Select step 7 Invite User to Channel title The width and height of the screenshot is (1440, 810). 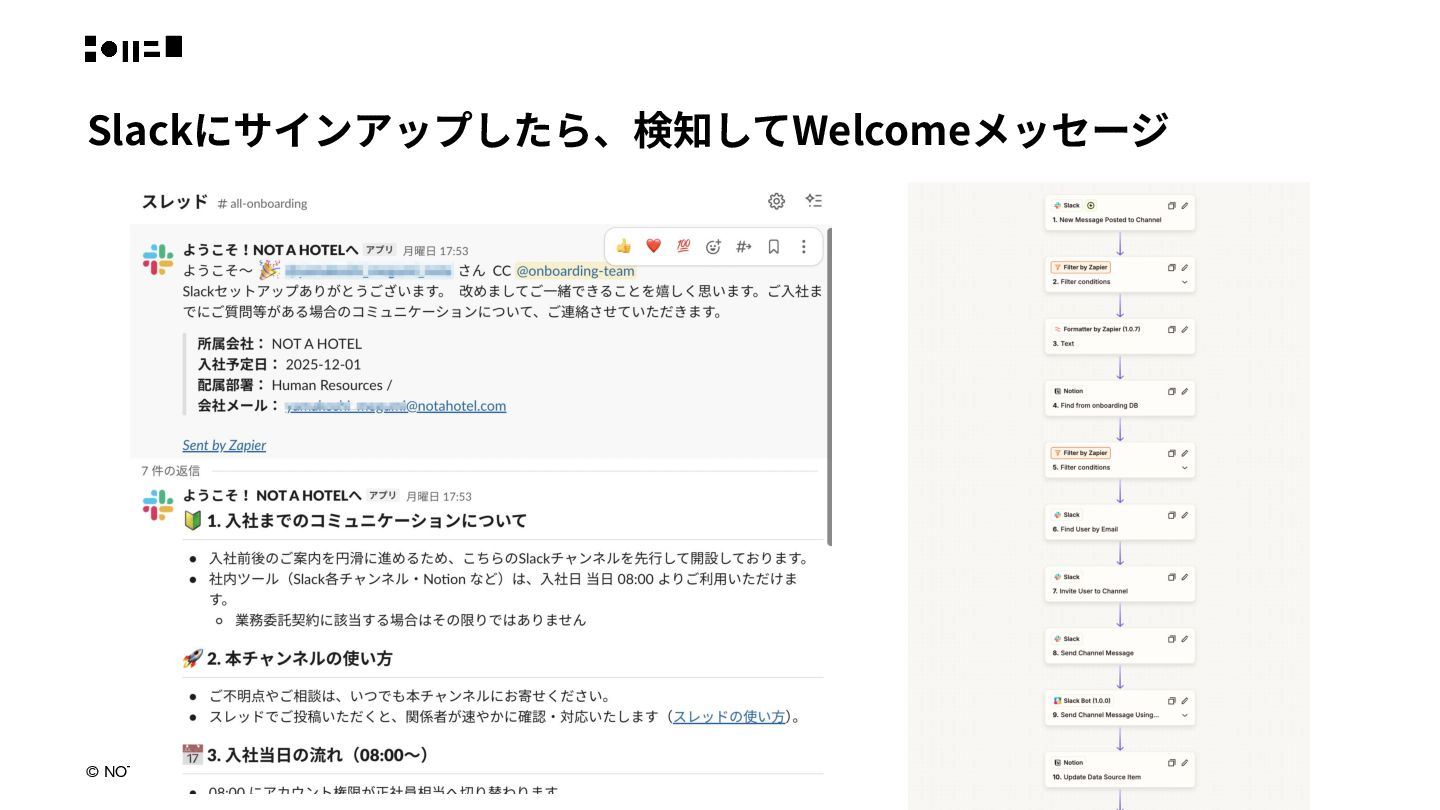coord(1090,591)
